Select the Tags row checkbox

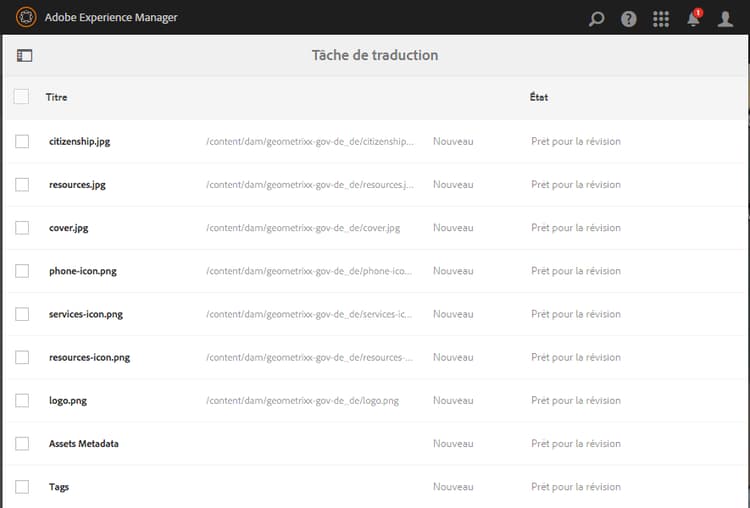point(22,487)
